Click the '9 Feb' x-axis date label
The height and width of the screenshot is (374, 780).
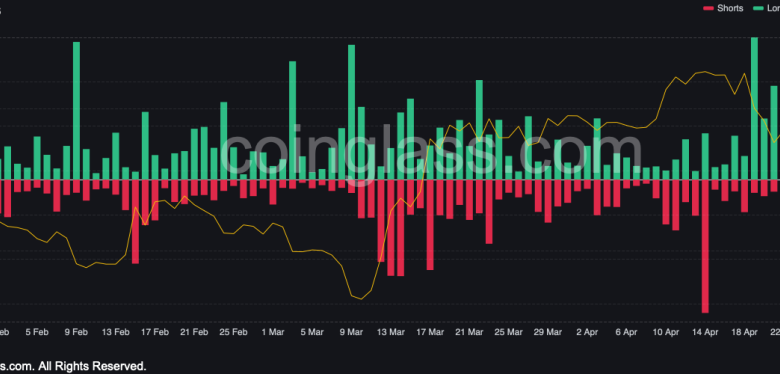pos(76,332)
